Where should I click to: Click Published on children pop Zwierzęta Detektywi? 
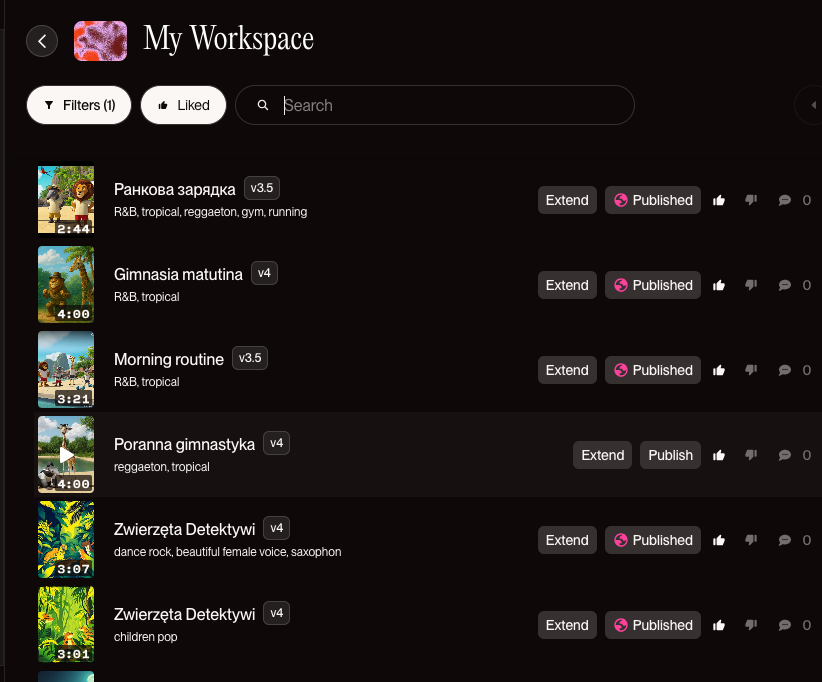(x=653, y=625)
